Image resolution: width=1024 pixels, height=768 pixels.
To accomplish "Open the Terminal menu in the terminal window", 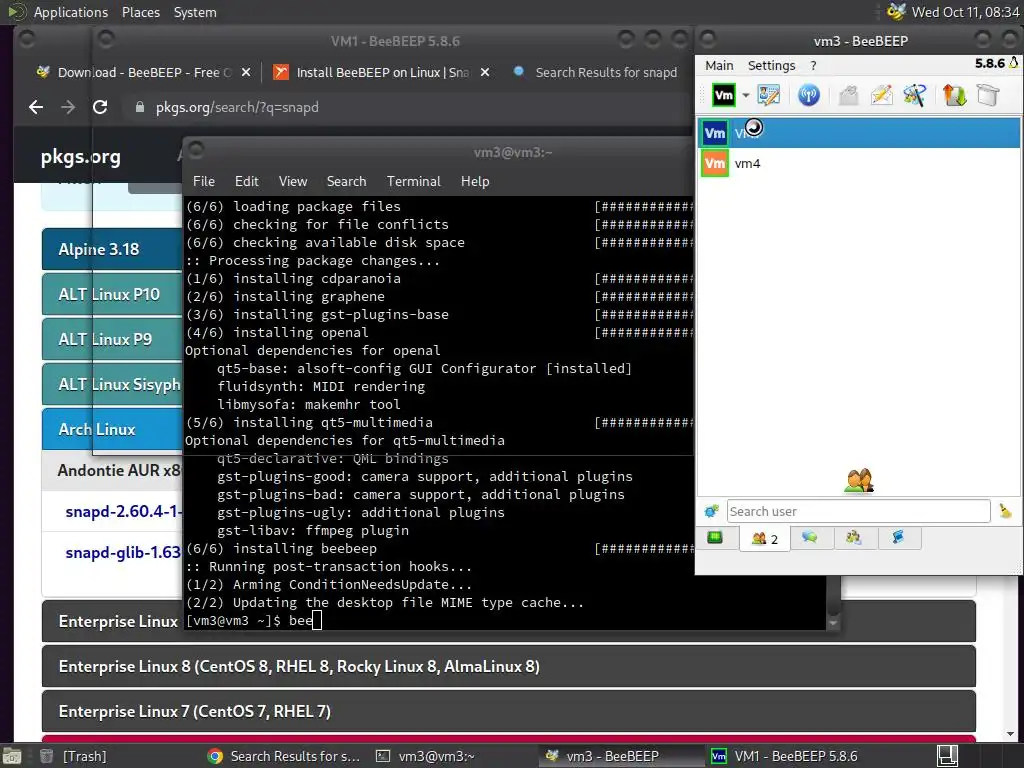I will point(413,181).
